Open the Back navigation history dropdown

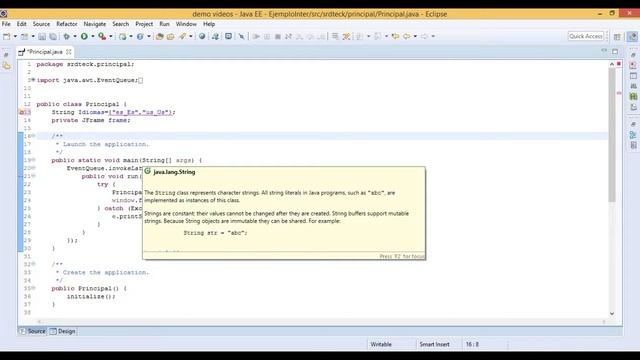click(415, 36)
